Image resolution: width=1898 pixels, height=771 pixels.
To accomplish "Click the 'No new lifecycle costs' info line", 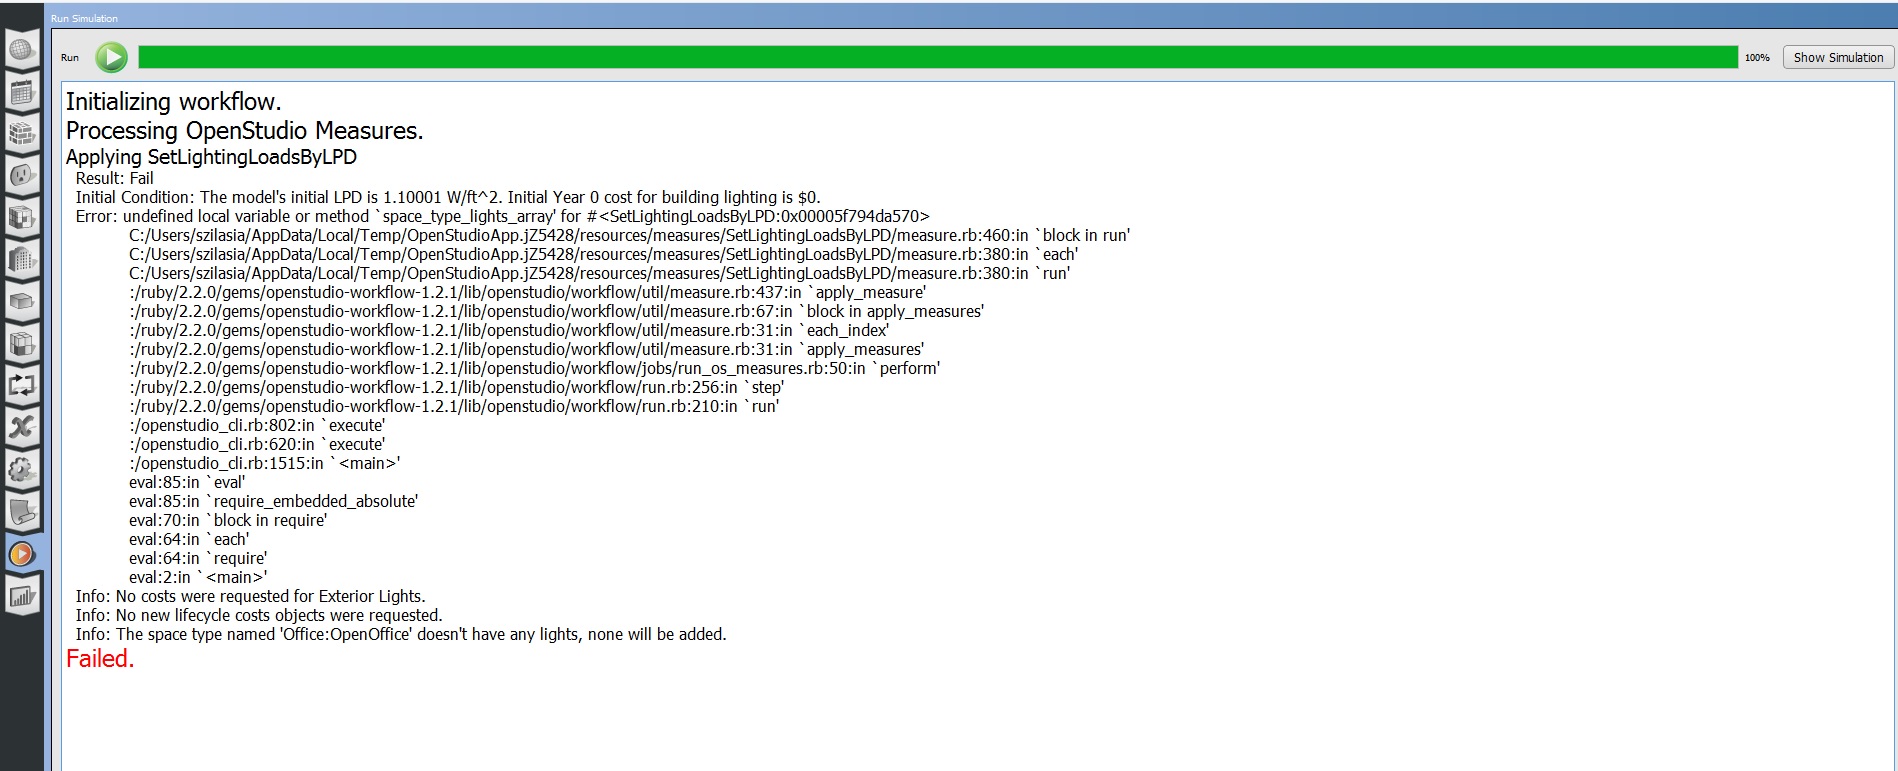I will coord(259,615).
